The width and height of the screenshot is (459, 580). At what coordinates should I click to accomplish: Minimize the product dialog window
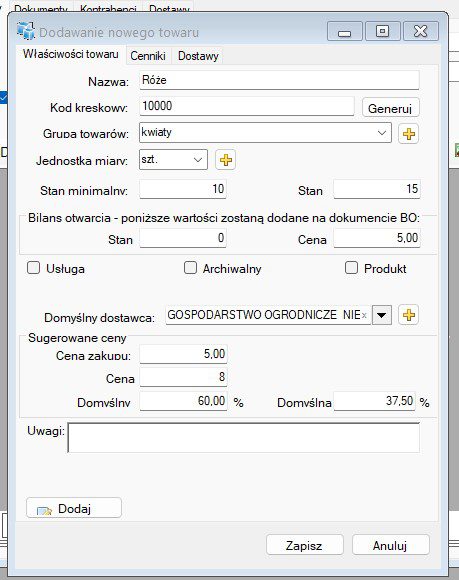[344, 31]
